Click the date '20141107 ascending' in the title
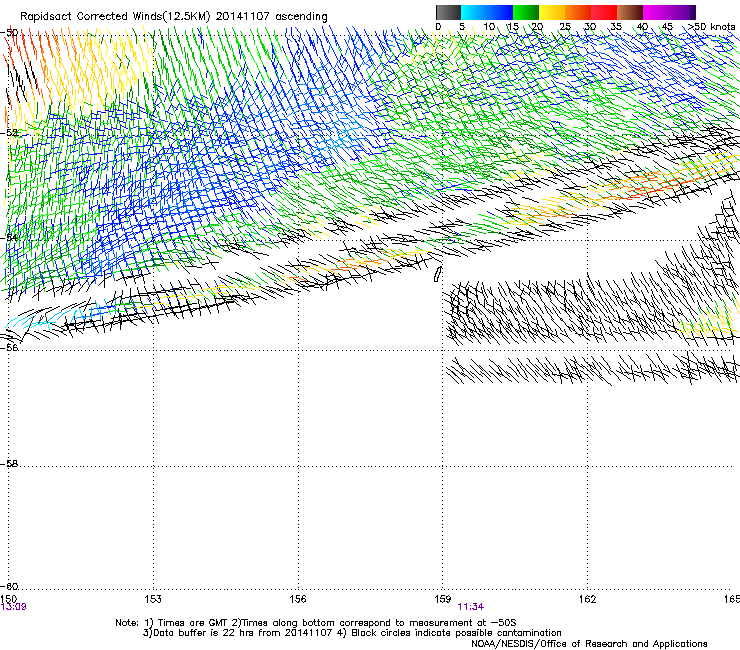 click(271, 17)
